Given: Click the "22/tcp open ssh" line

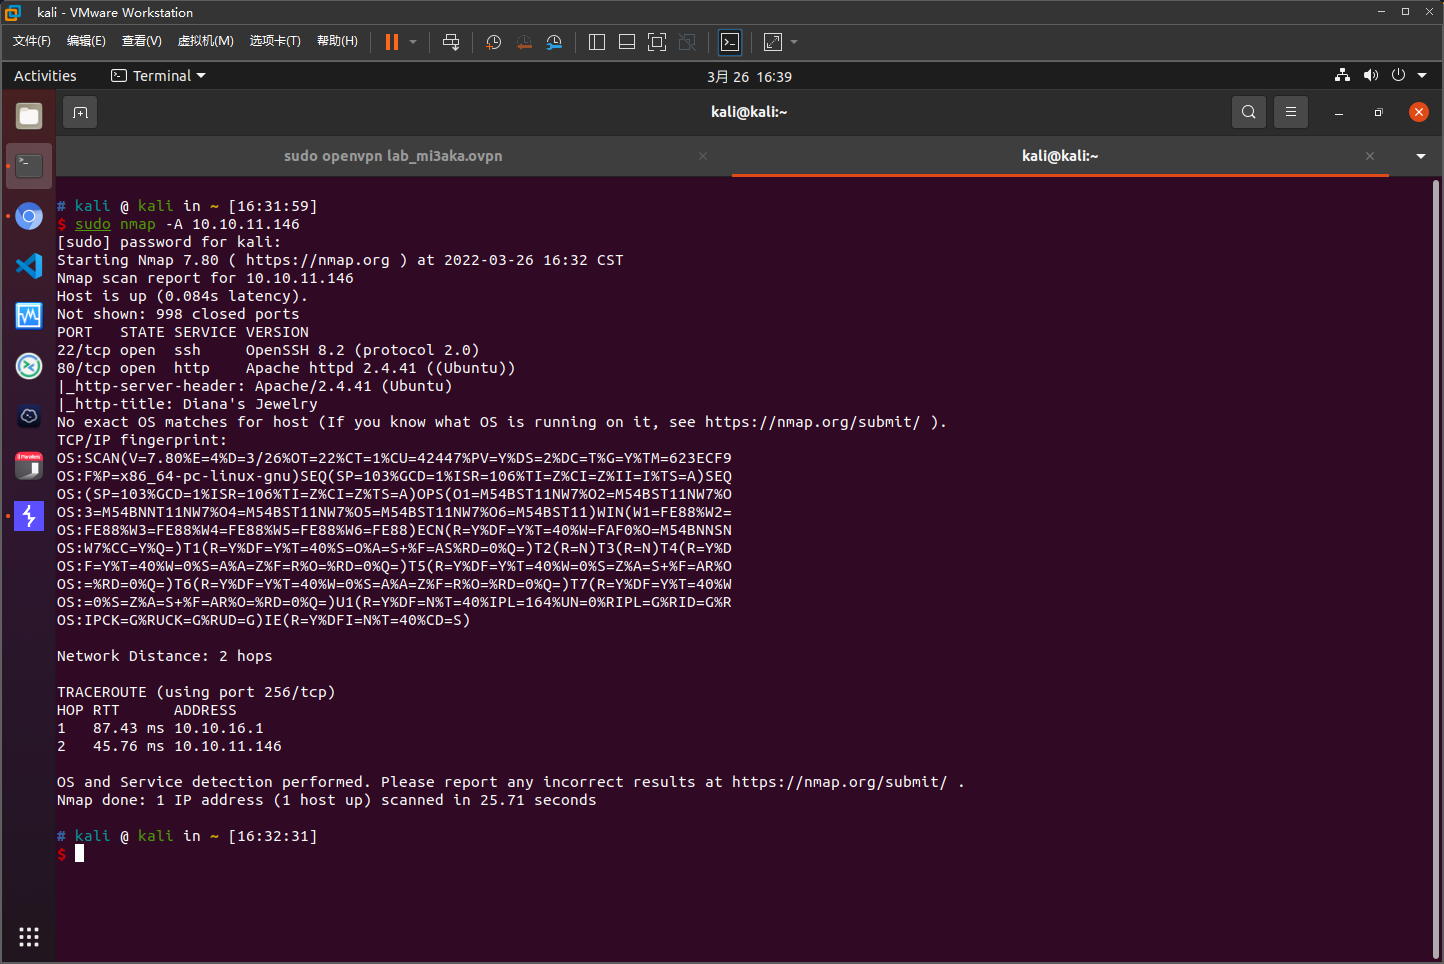Looking at the screenshot, I should [268, 350].
